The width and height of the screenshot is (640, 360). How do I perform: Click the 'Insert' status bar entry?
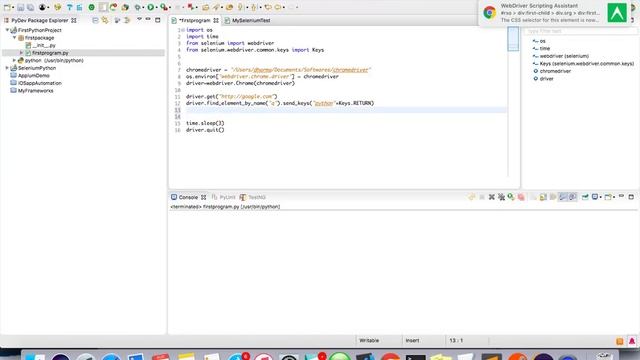pos(412,340)
